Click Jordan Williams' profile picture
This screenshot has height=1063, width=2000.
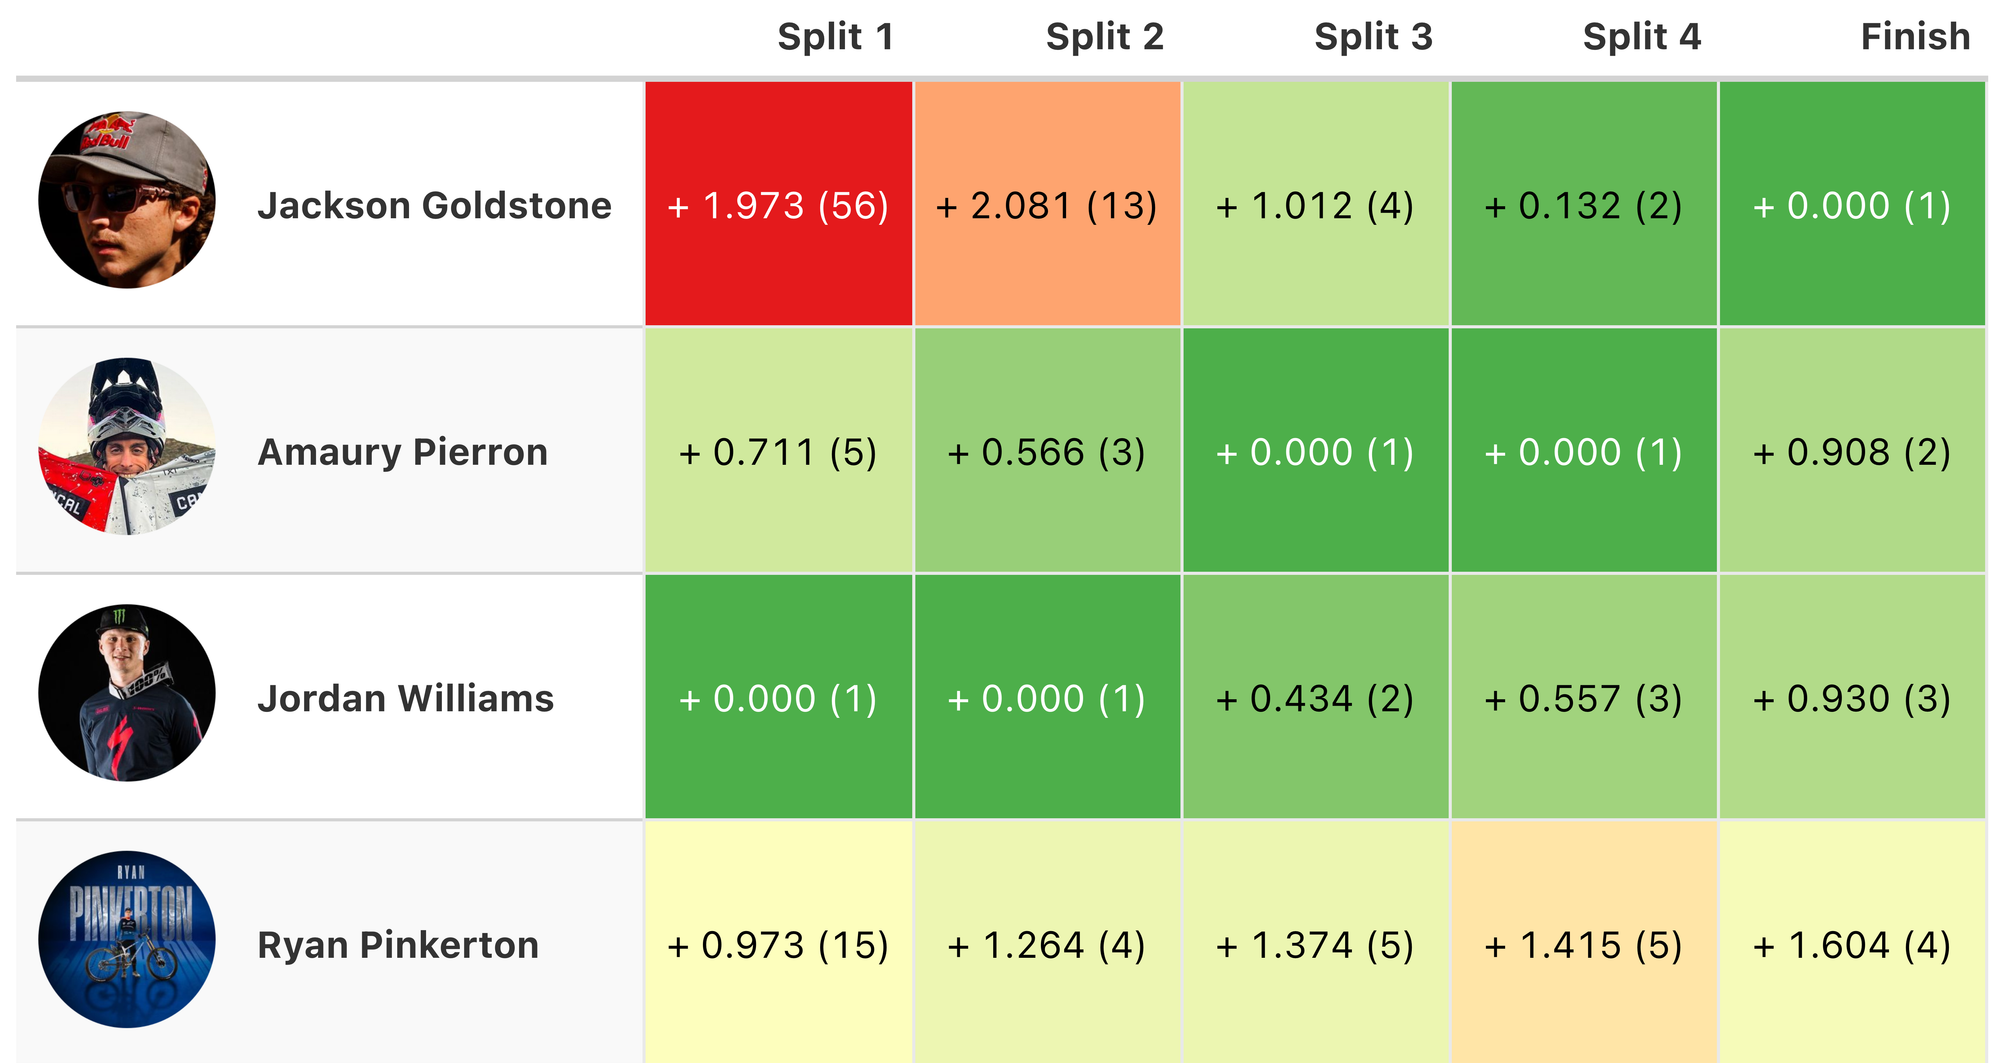coord(127,693)
